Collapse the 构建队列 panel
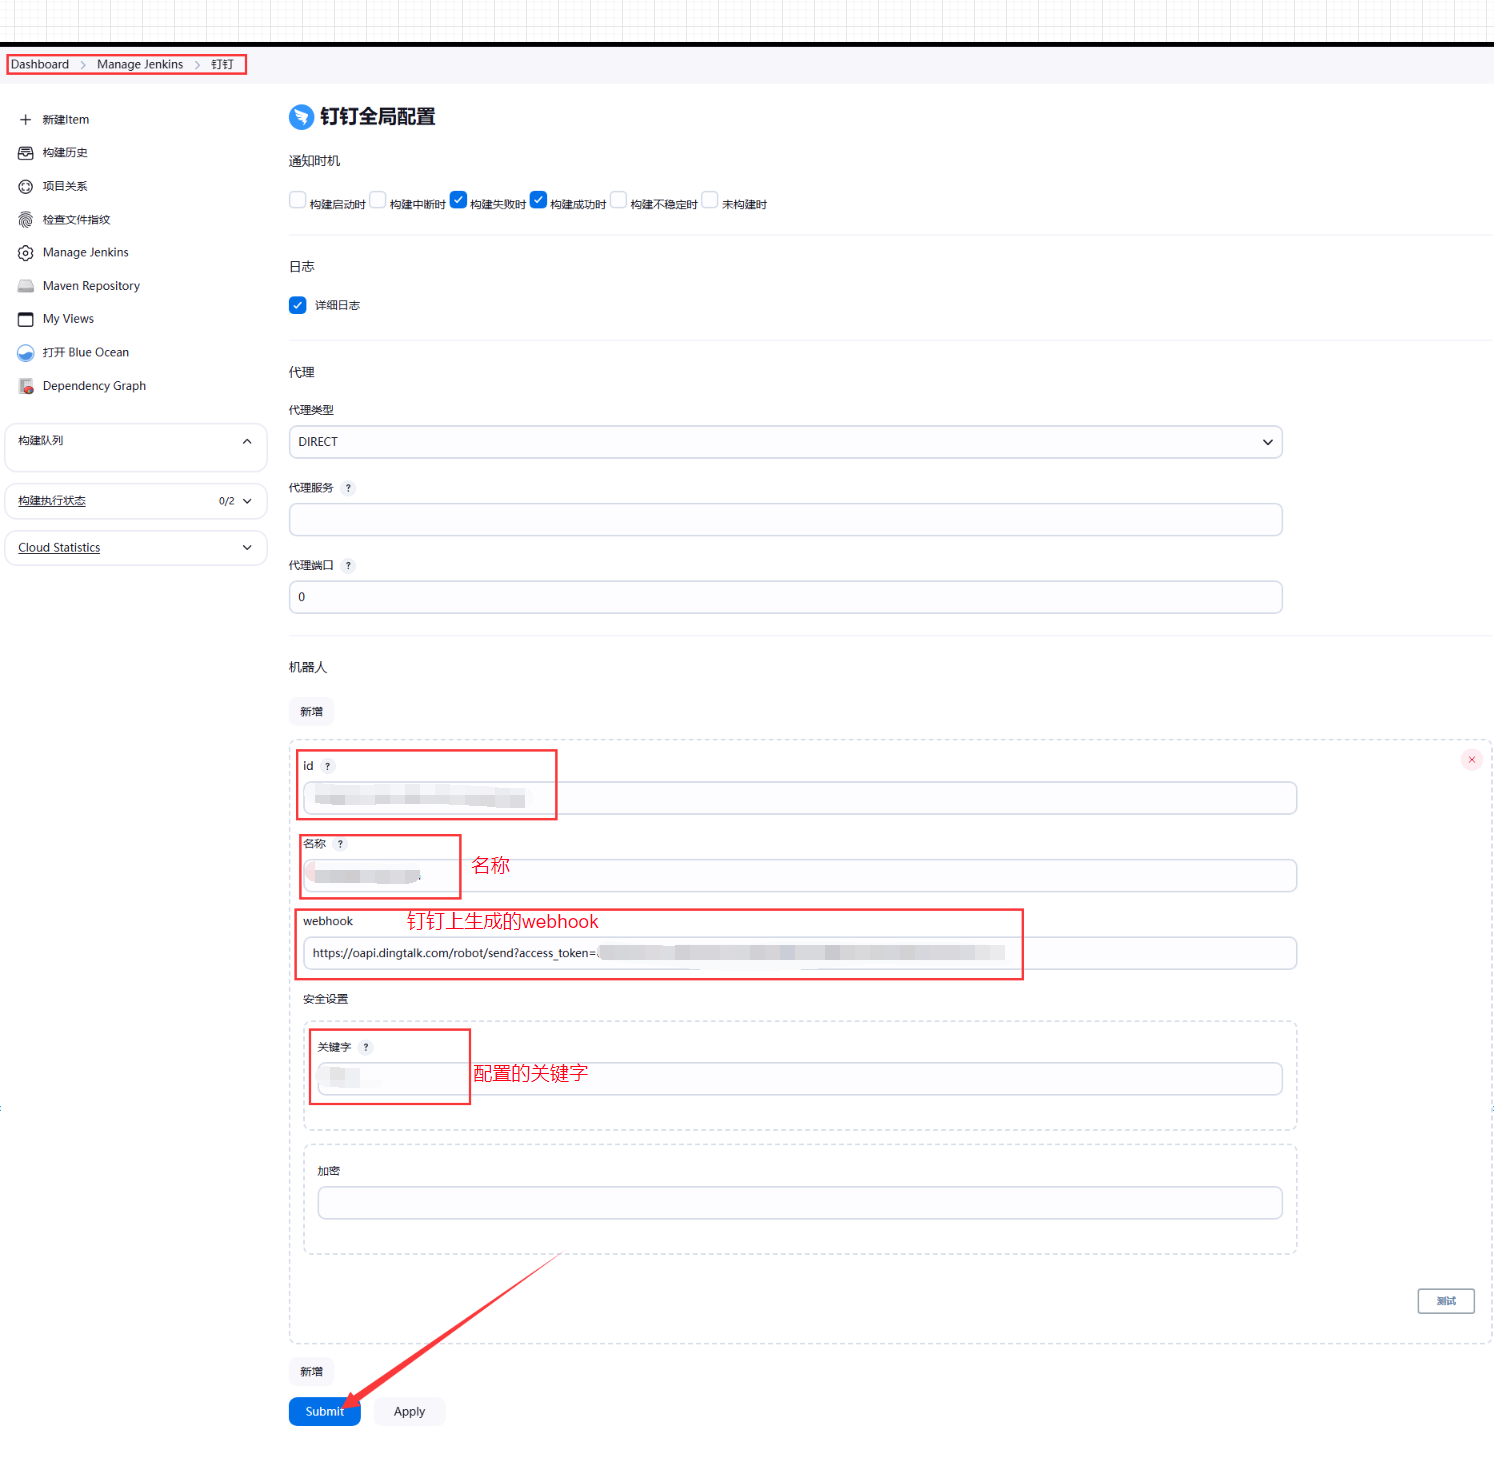The width and height of the screenshot is (1494, 1457). tap(247, 441)
